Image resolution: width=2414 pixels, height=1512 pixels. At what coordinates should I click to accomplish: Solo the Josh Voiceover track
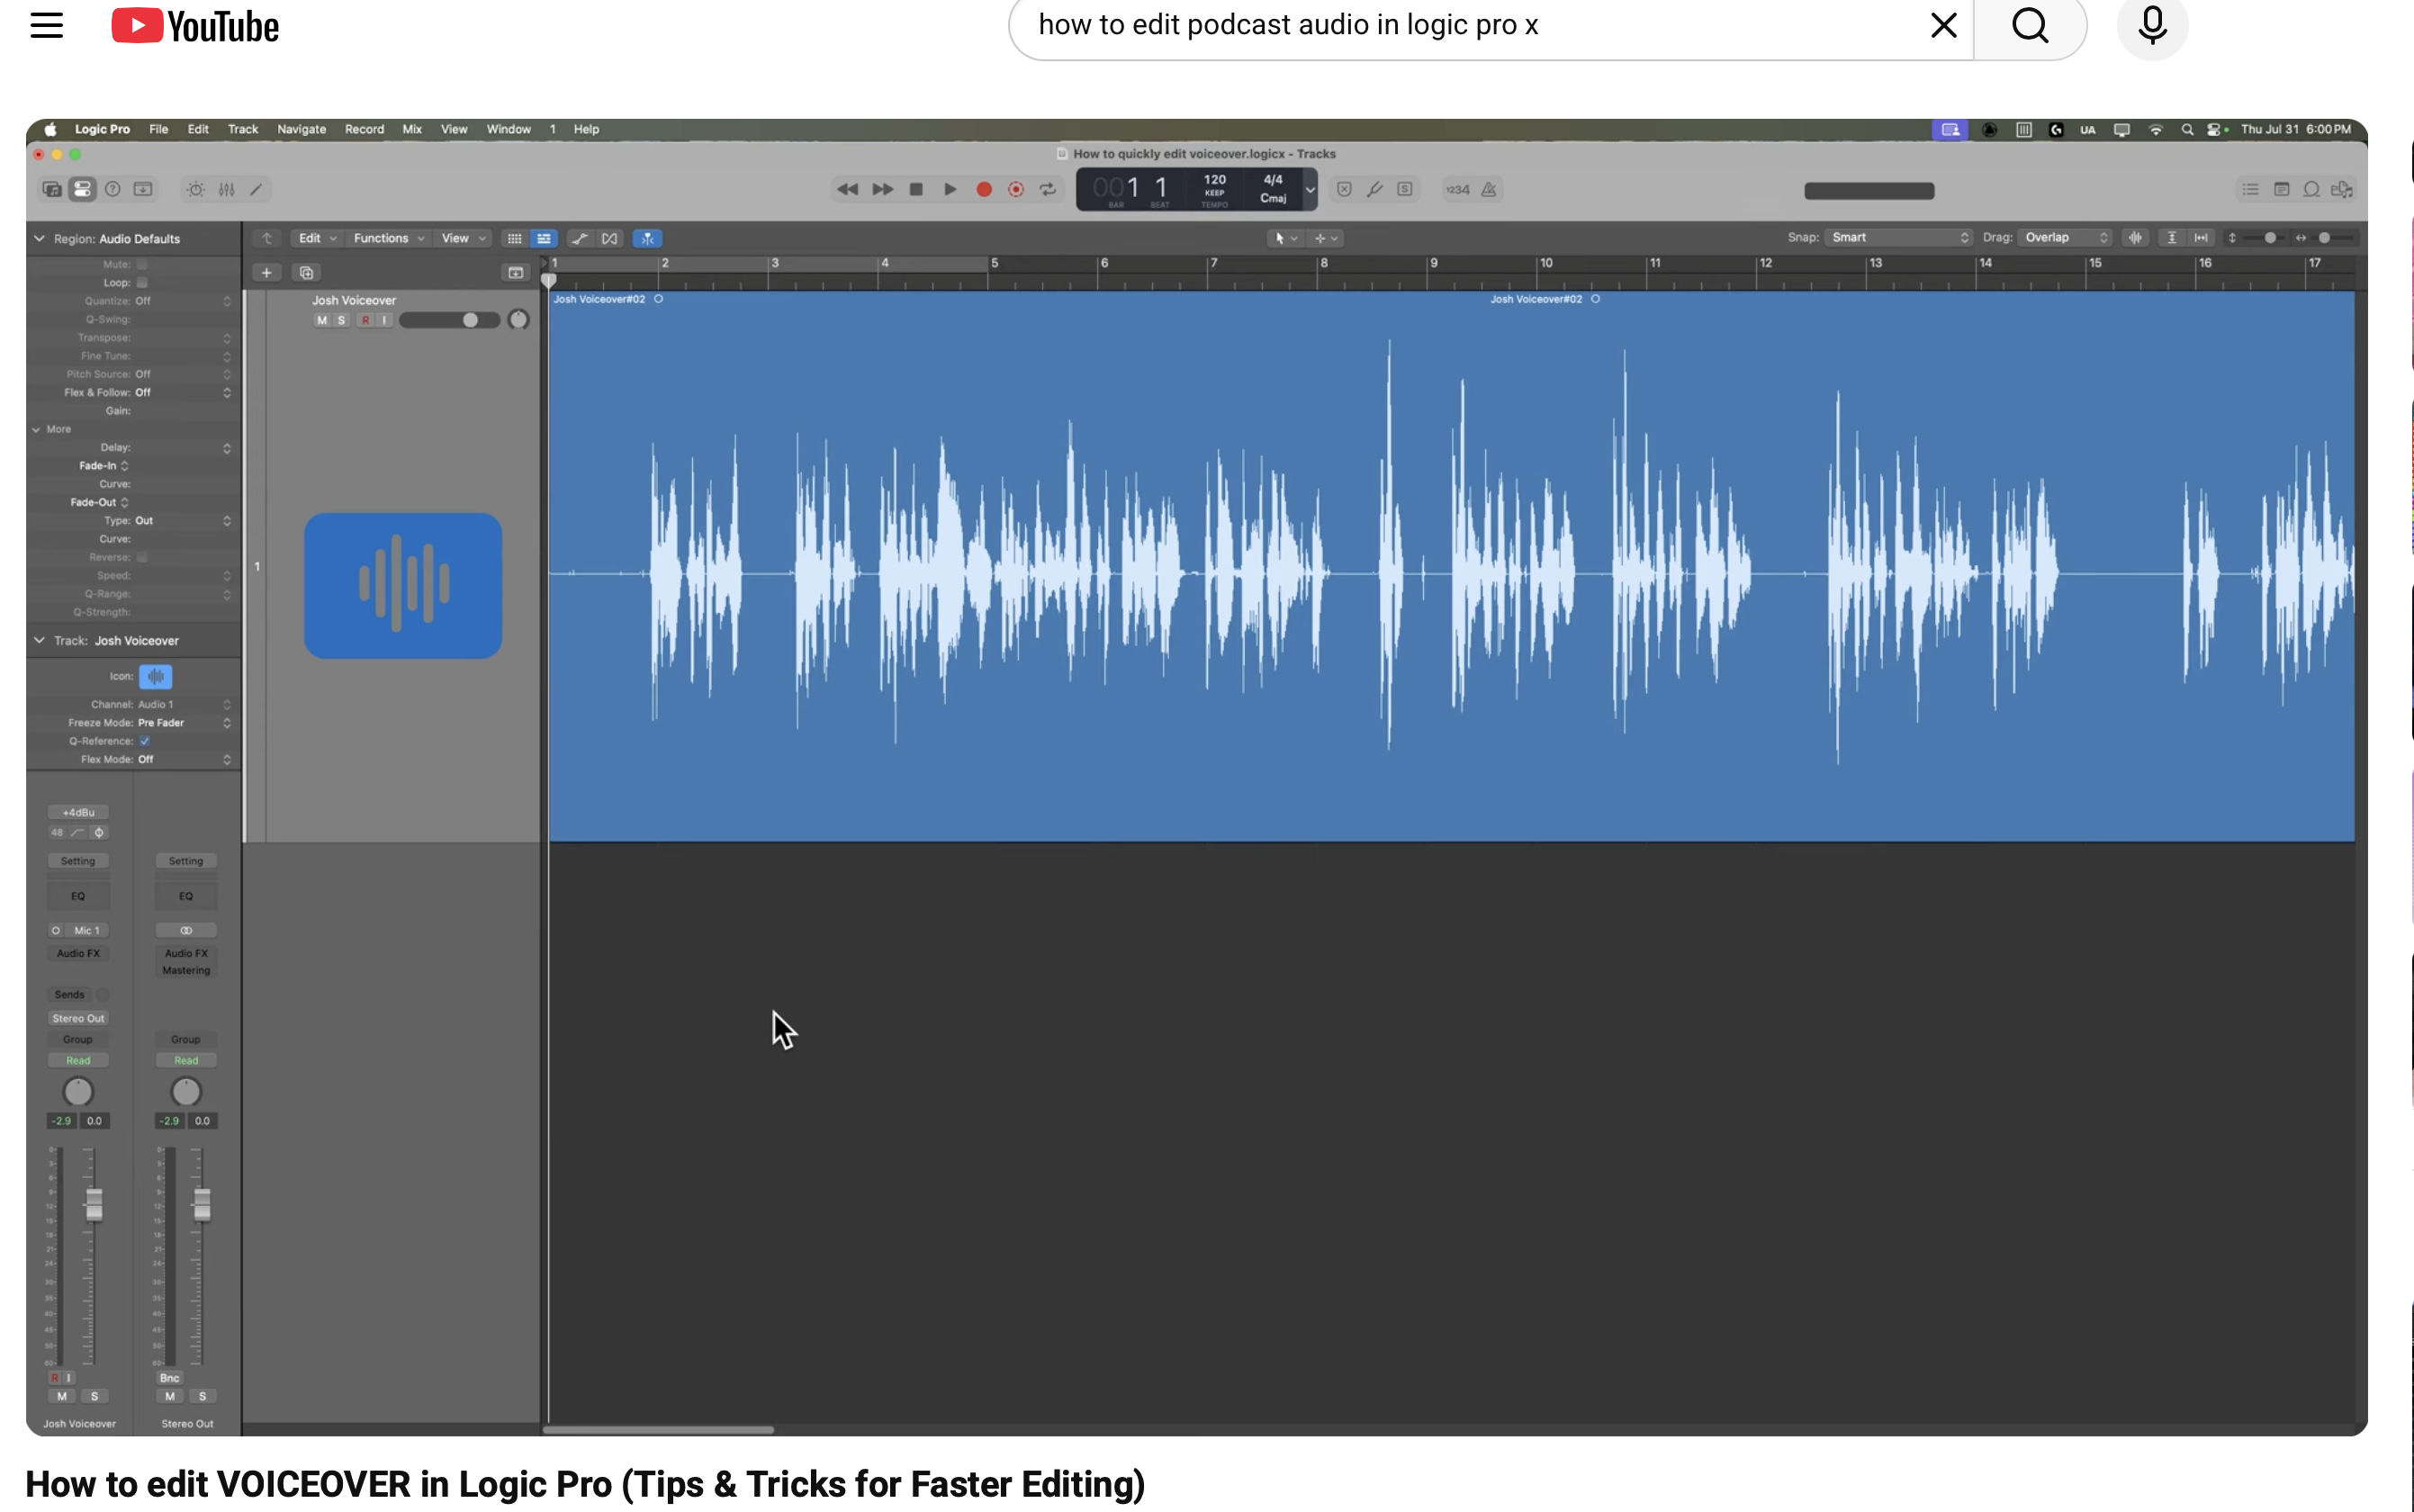(x=341, y=320)
